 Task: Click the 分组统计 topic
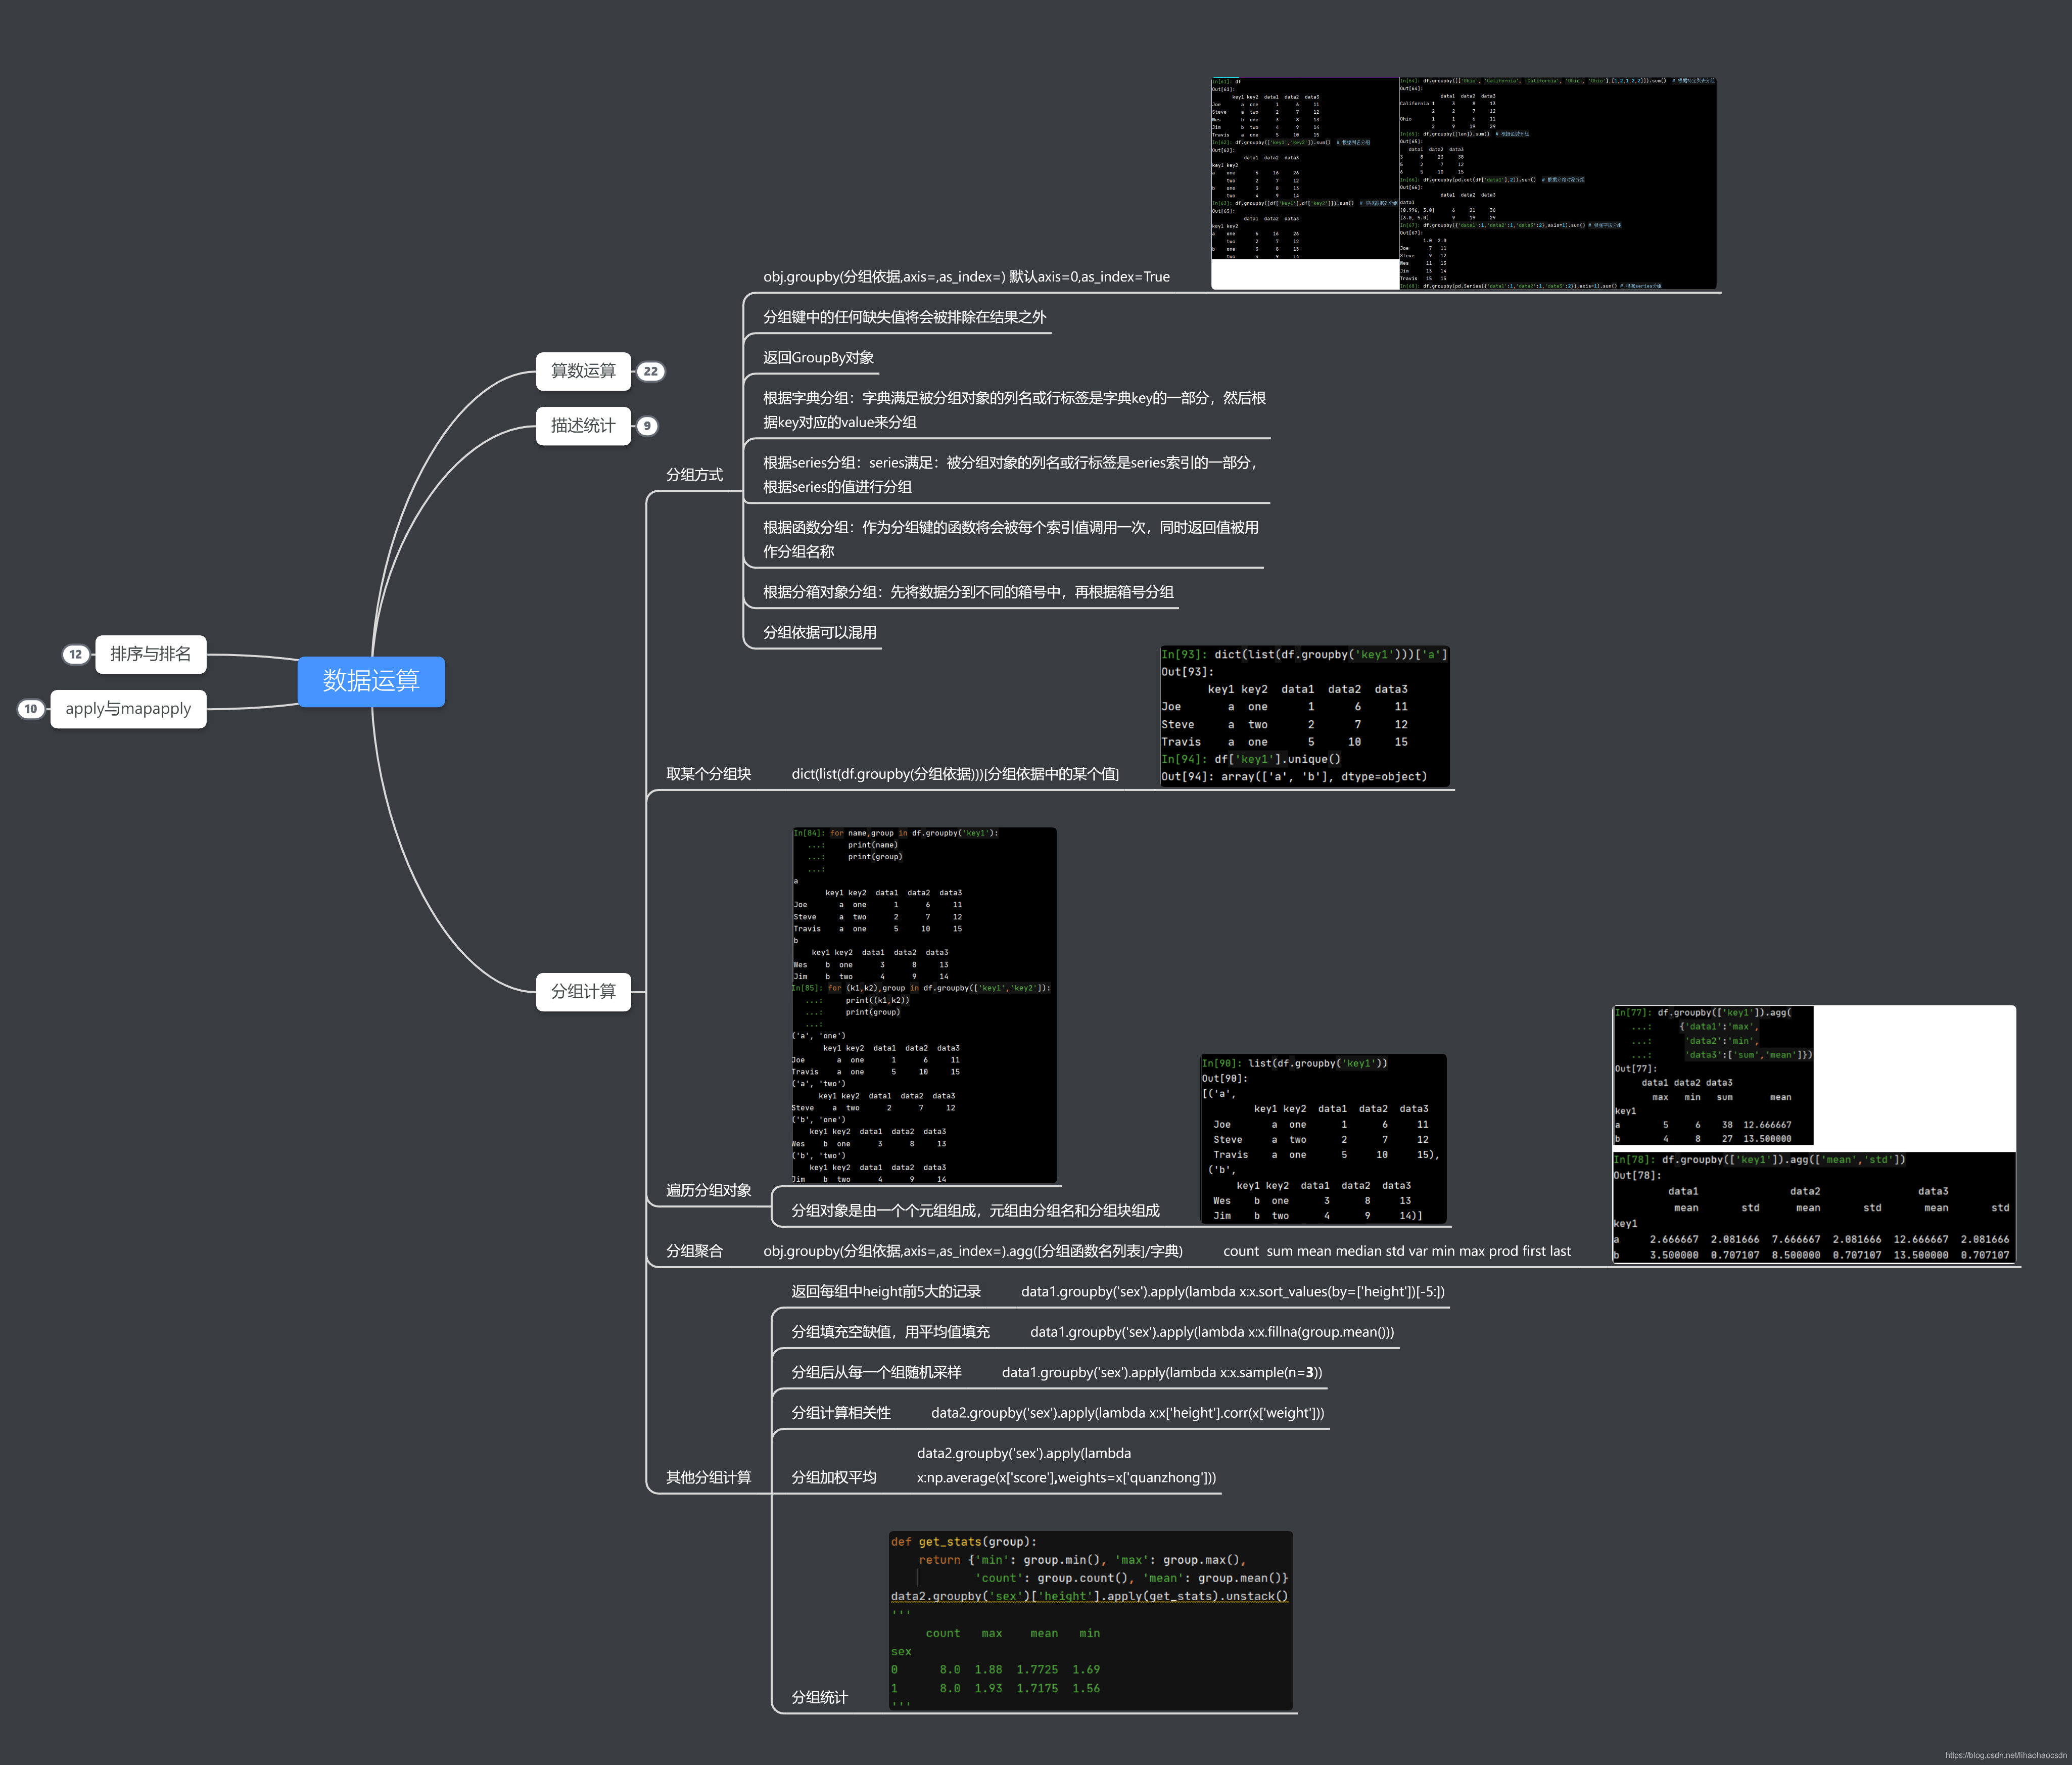819,1698
